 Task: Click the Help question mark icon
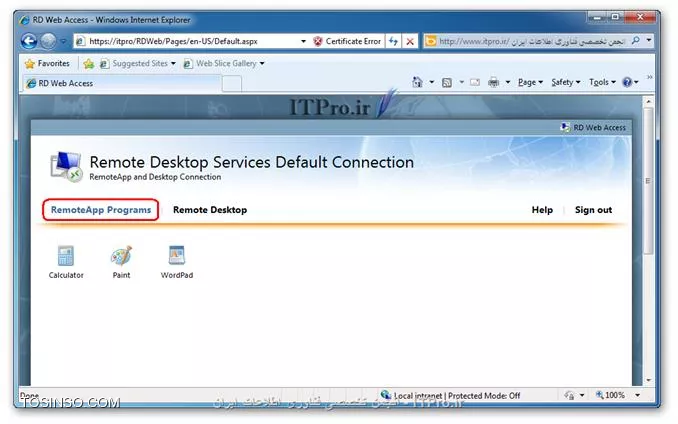click(x=627, y=82)
